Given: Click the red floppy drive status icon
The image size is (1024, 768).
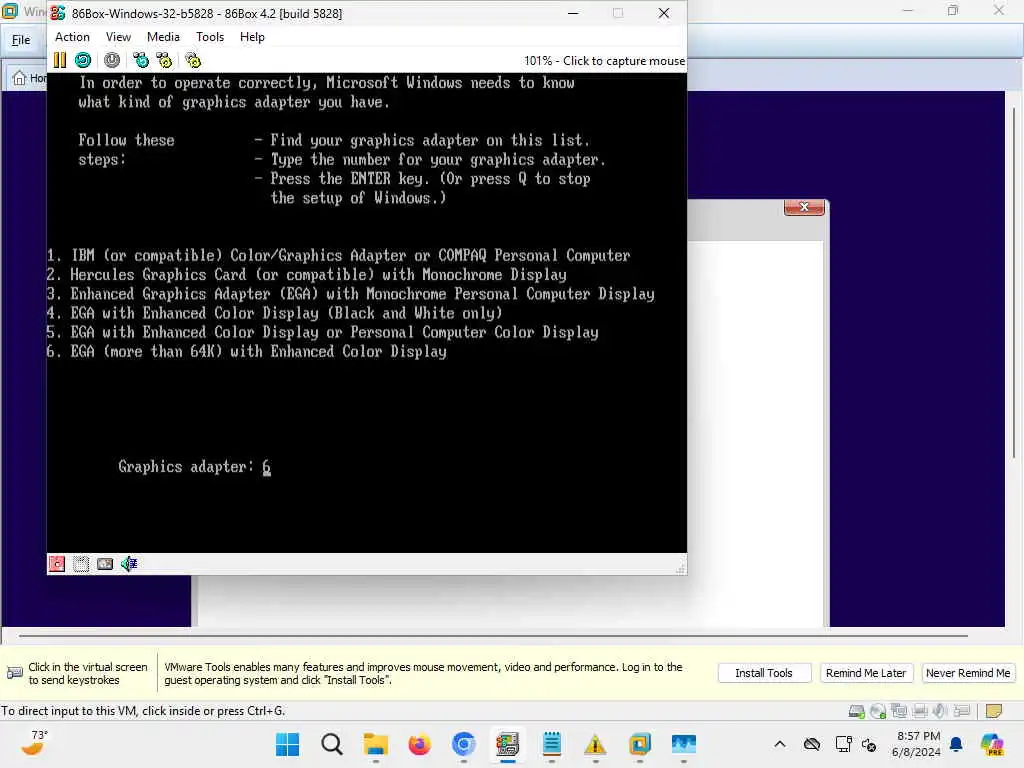Looking at the screenshot, I should 57,564.
